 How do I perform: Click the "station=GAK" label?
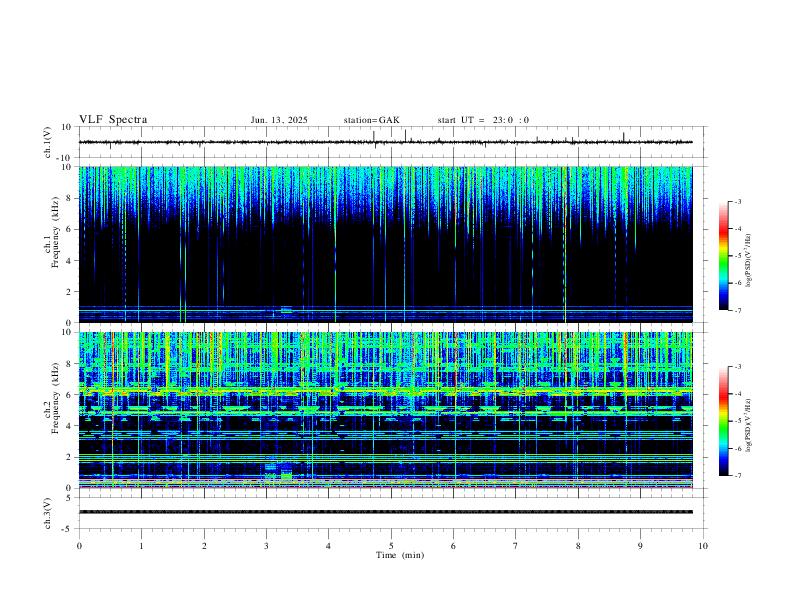click(371, 120)
